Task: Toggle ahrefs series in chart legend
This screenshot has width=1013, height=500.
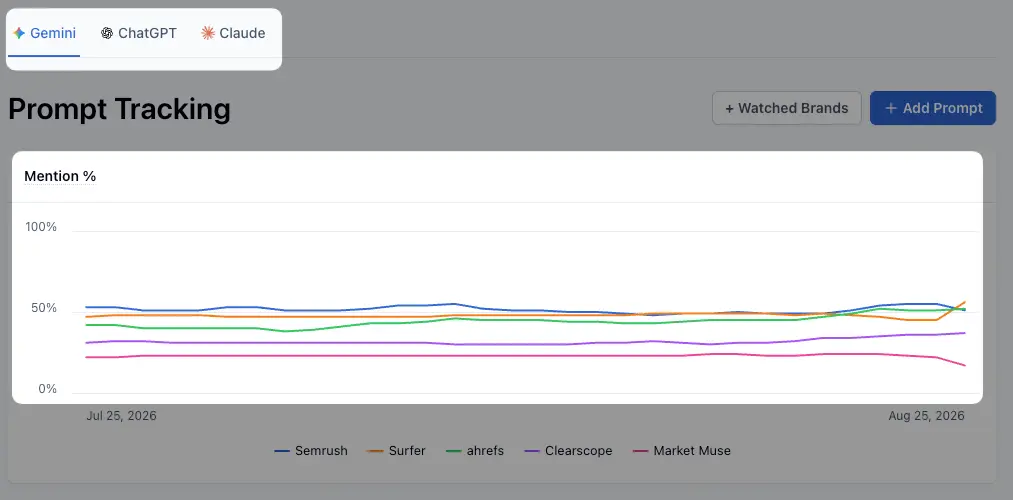Action: point(475,451)
